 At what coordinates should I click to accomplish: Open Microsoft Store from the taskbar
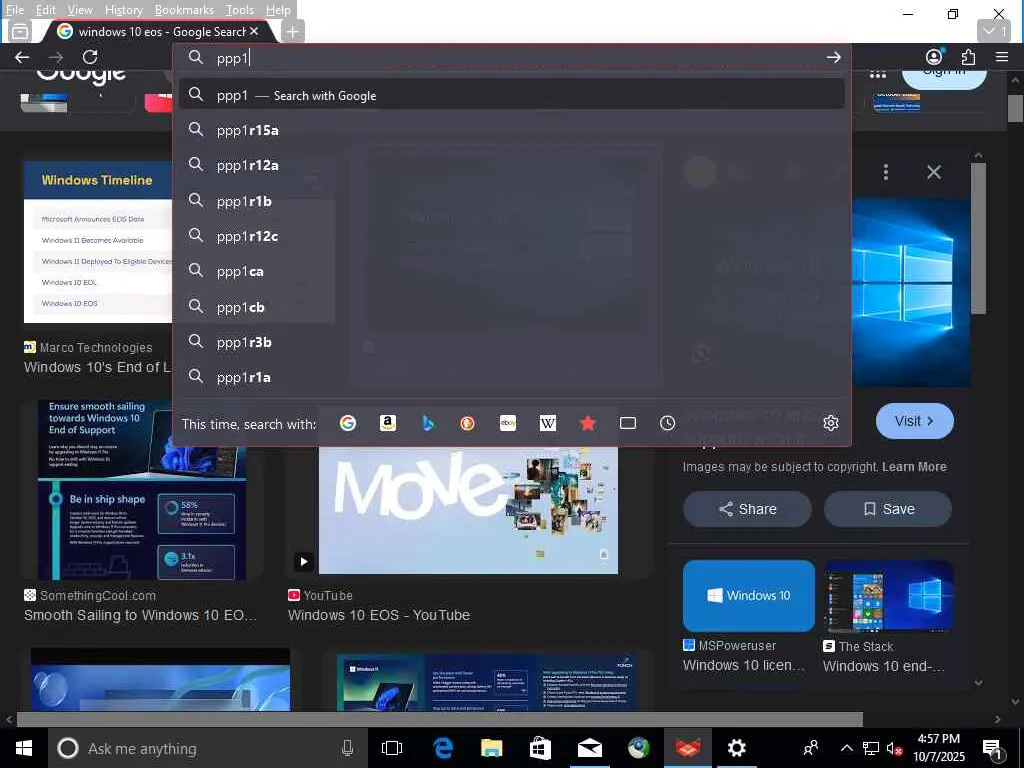click(540, 748)
